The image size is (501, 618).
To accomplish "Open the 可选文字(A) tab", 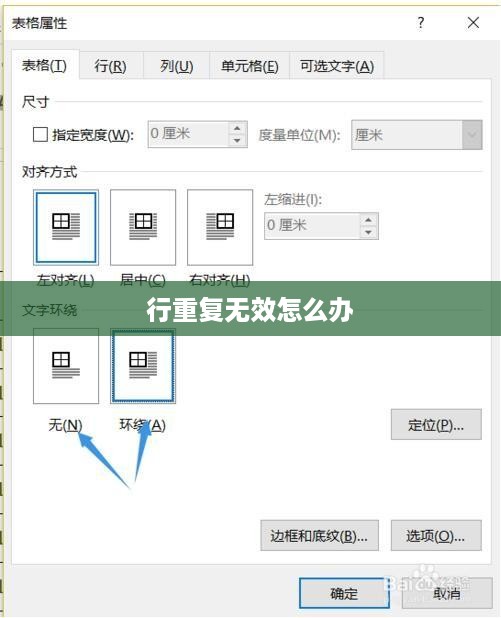I will (x=337, y=66).
